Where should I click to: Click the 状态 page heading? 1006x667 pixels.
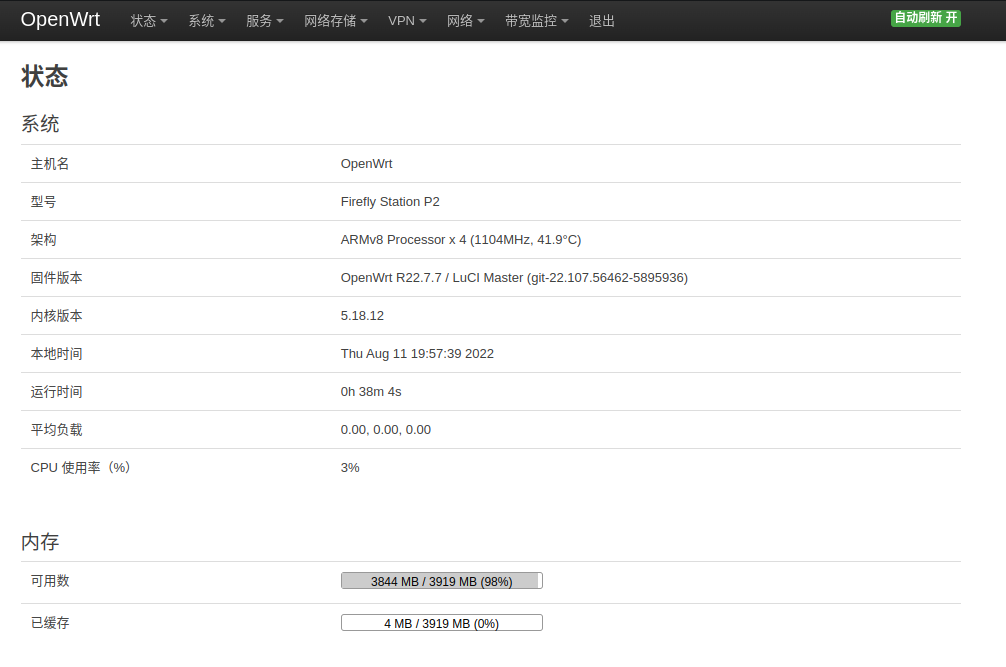pyautogui.click(x=45, y=76)
